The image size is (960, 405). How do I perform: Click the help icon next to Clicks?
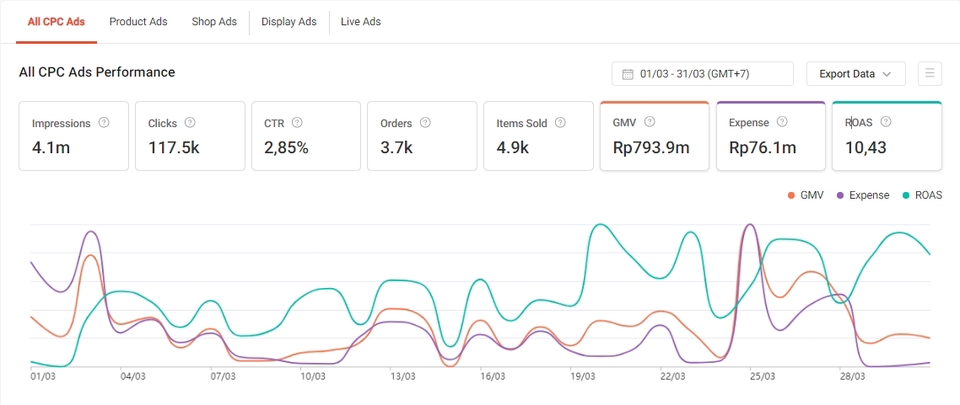(x=190, y=123)
